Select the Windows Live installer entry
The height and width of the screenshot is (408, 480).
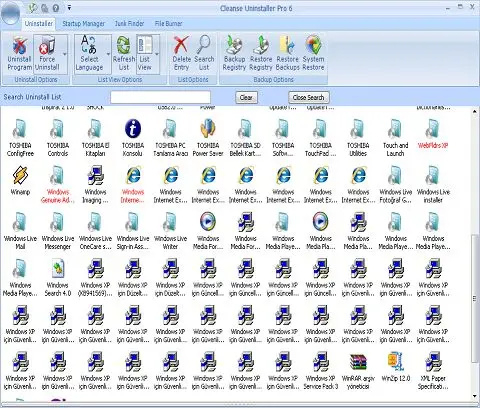[x=433, y=185]
